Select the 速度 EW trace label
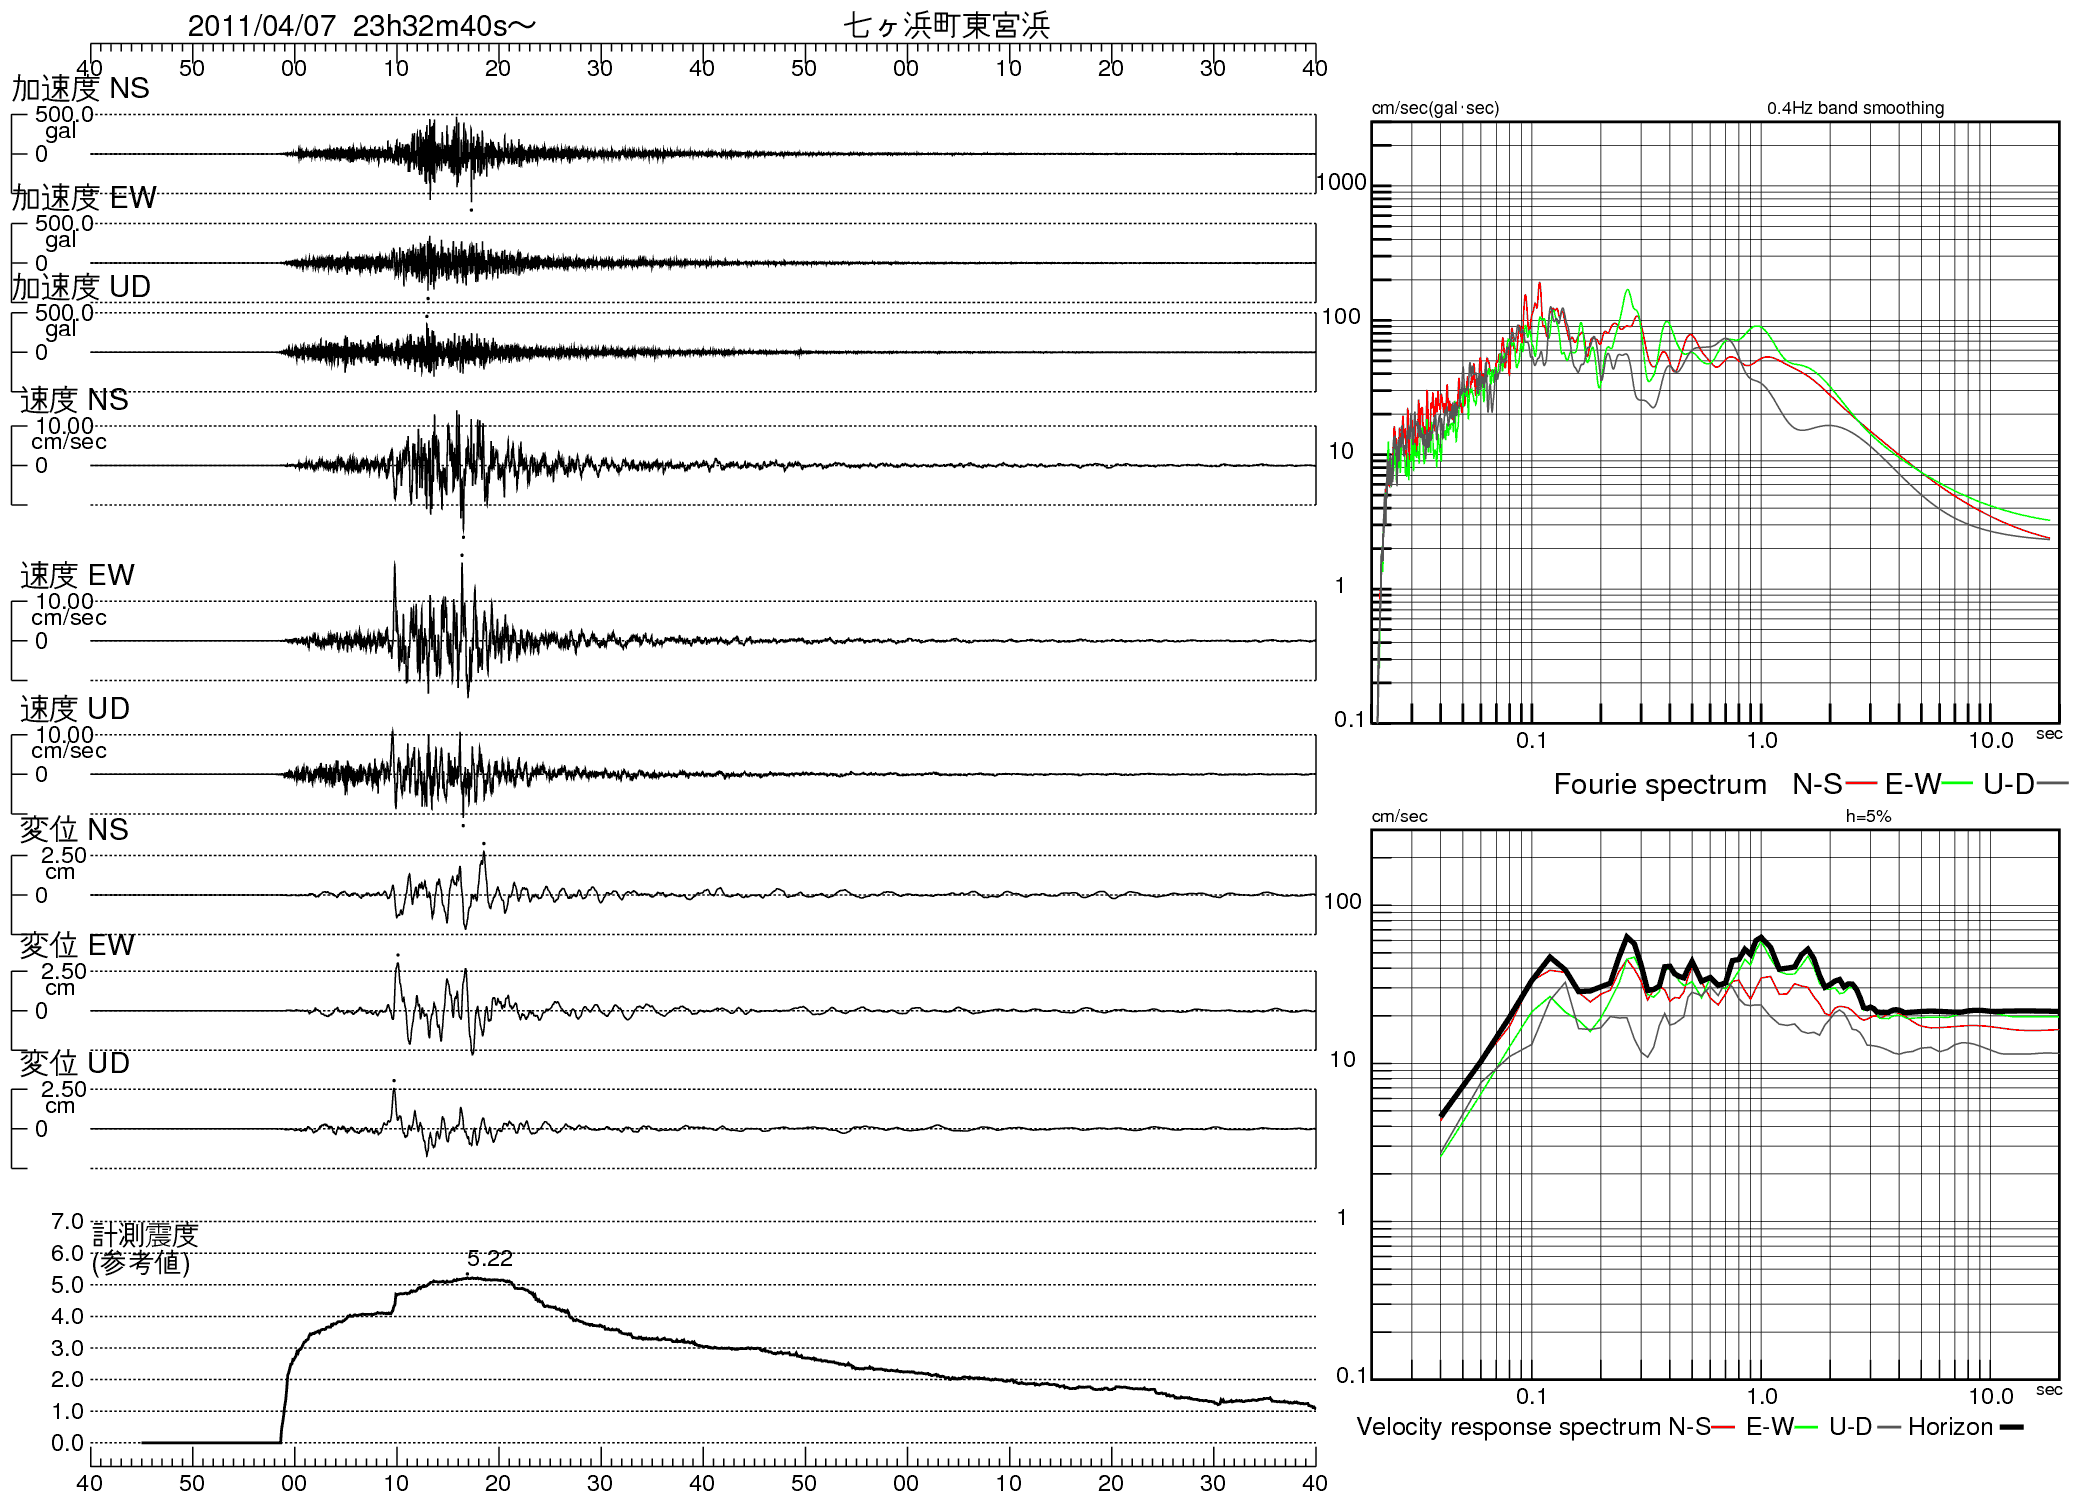 pyautogui.click(x=77, y=575)
